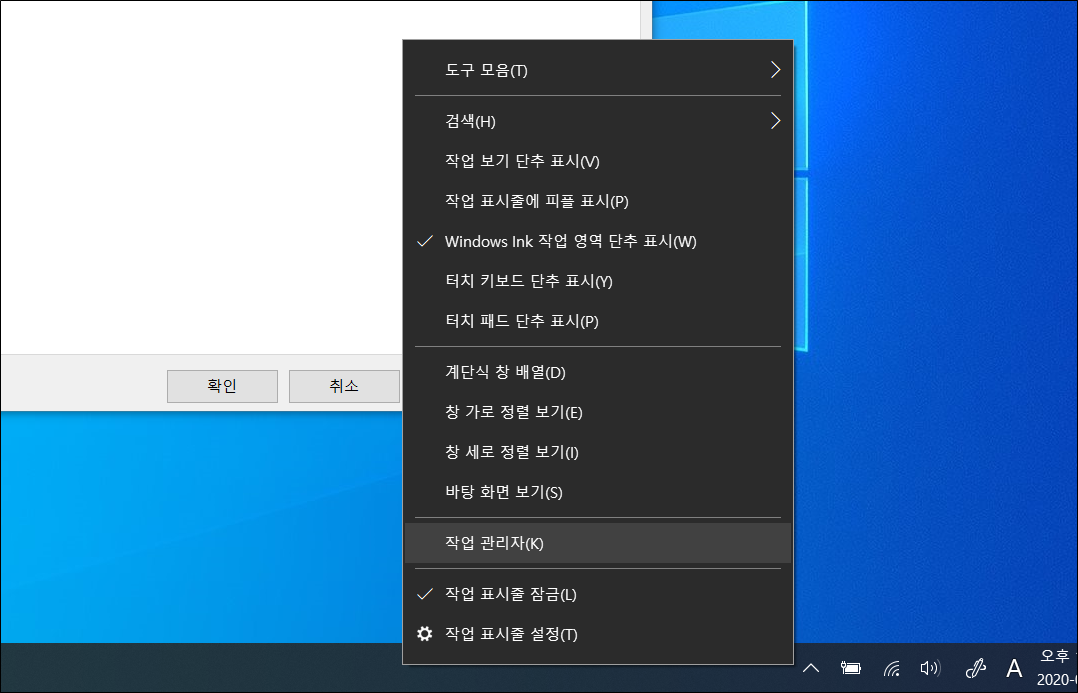Viewport: 1078px width, 693px height.
Task: Toggle Windows Ink 작업 영역 단추 표시
Action: [x=570, y=241]
